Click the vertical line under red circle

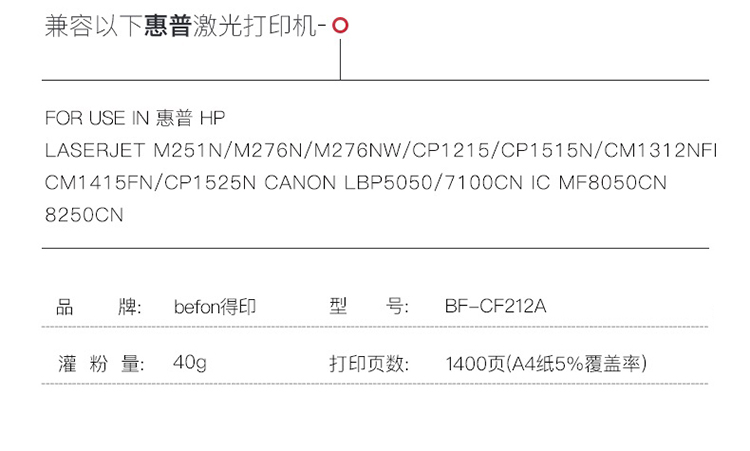(340, 59)
